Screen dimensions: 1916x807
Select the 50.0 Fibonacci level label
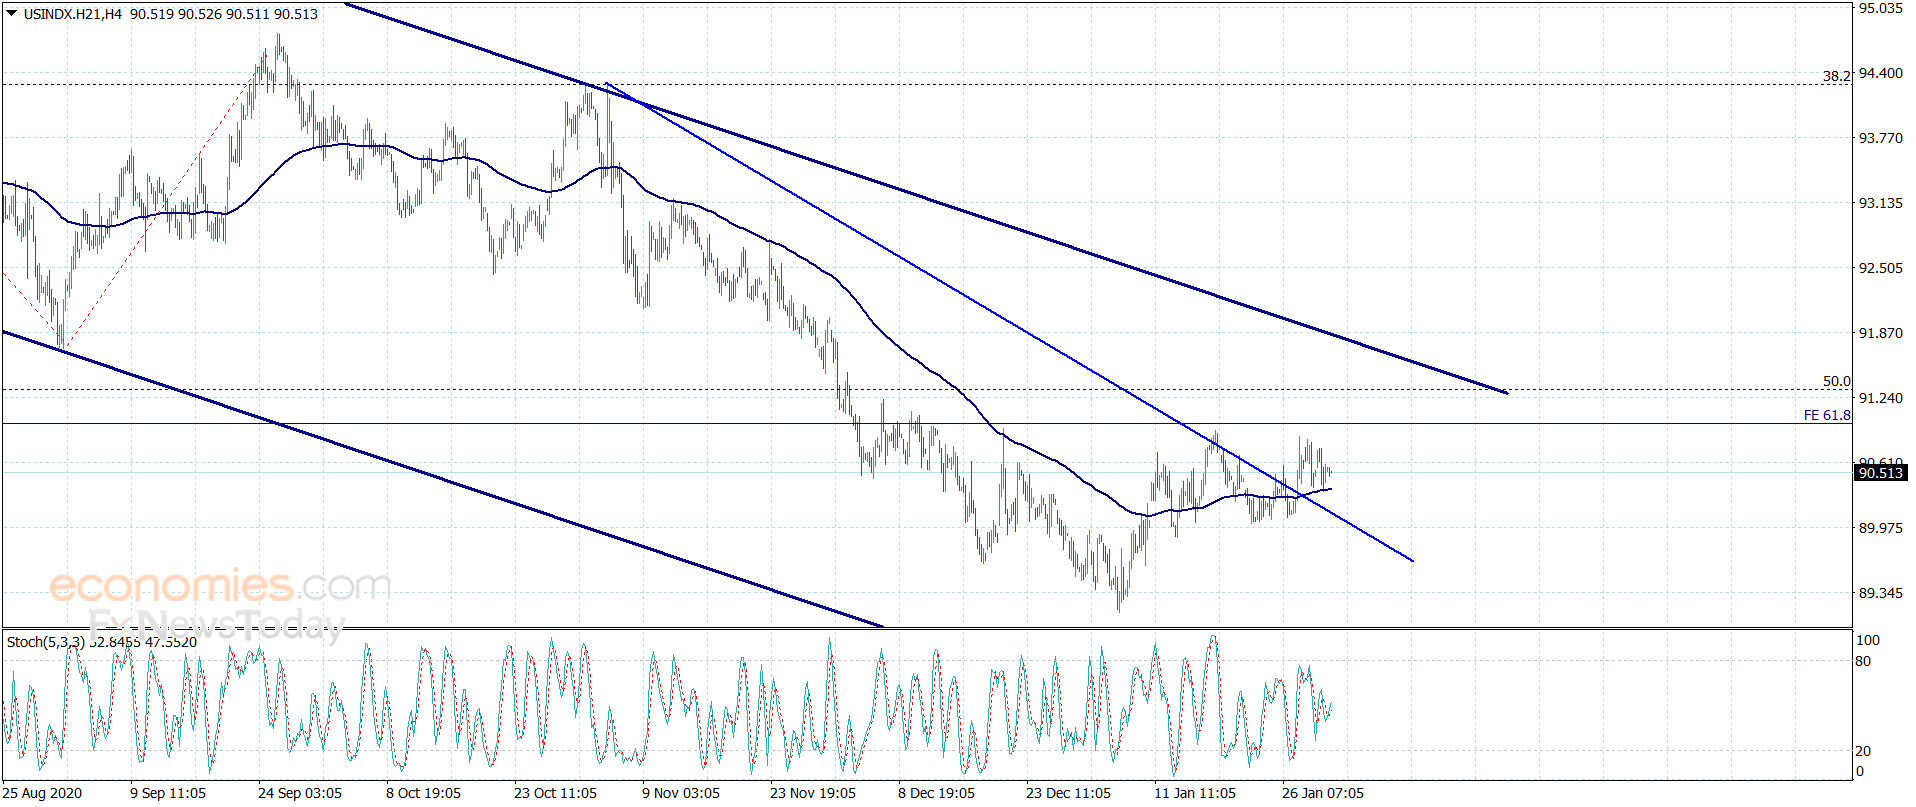coord(1836,381)
